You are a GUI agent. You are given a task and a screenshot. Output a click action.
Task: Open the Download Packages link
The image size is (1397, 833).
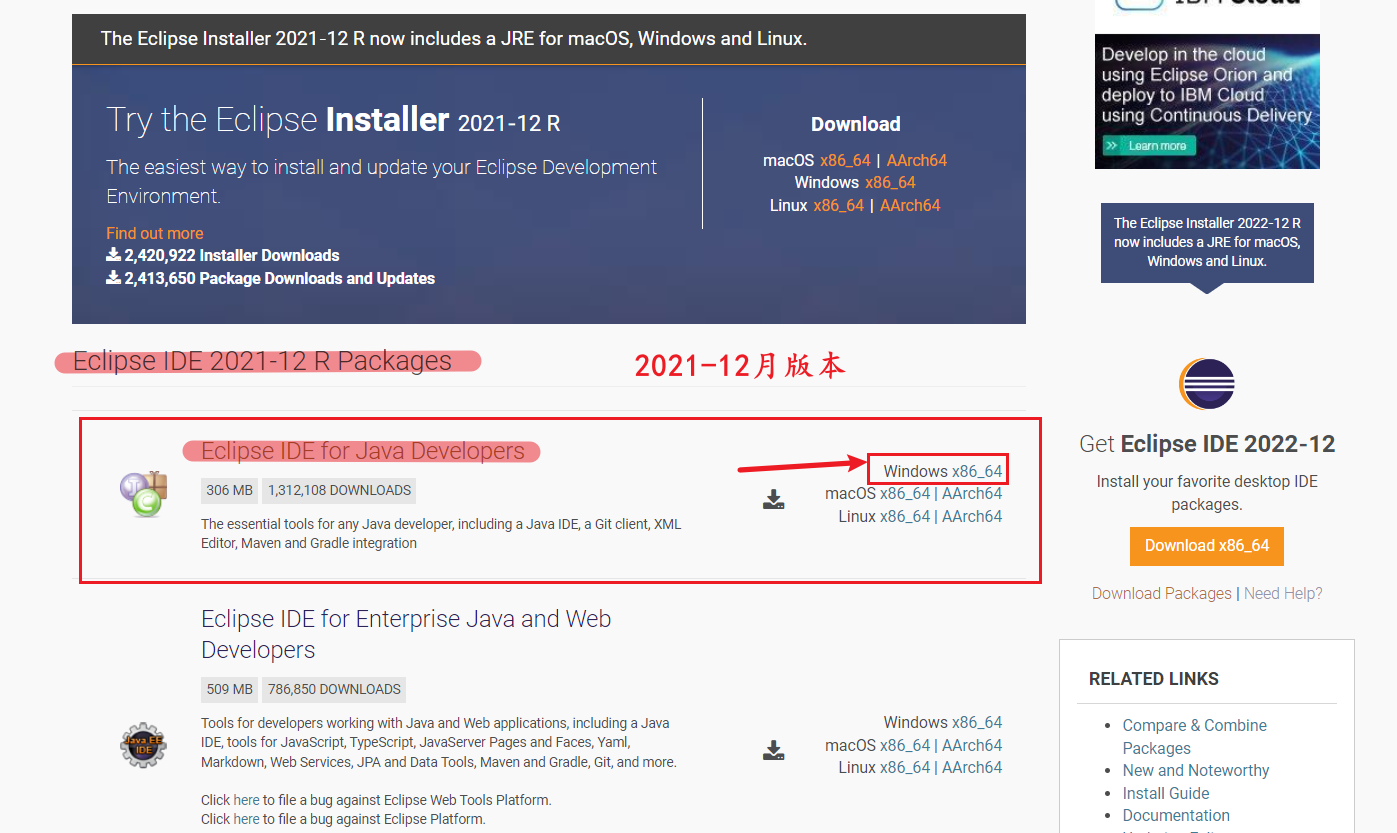click(1162, 593)
